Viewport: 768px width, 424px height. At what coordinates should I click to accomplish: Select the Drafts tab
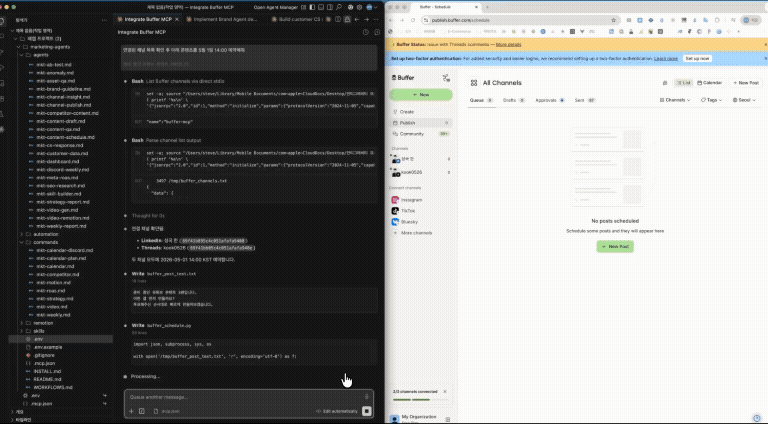pos(513,100)
